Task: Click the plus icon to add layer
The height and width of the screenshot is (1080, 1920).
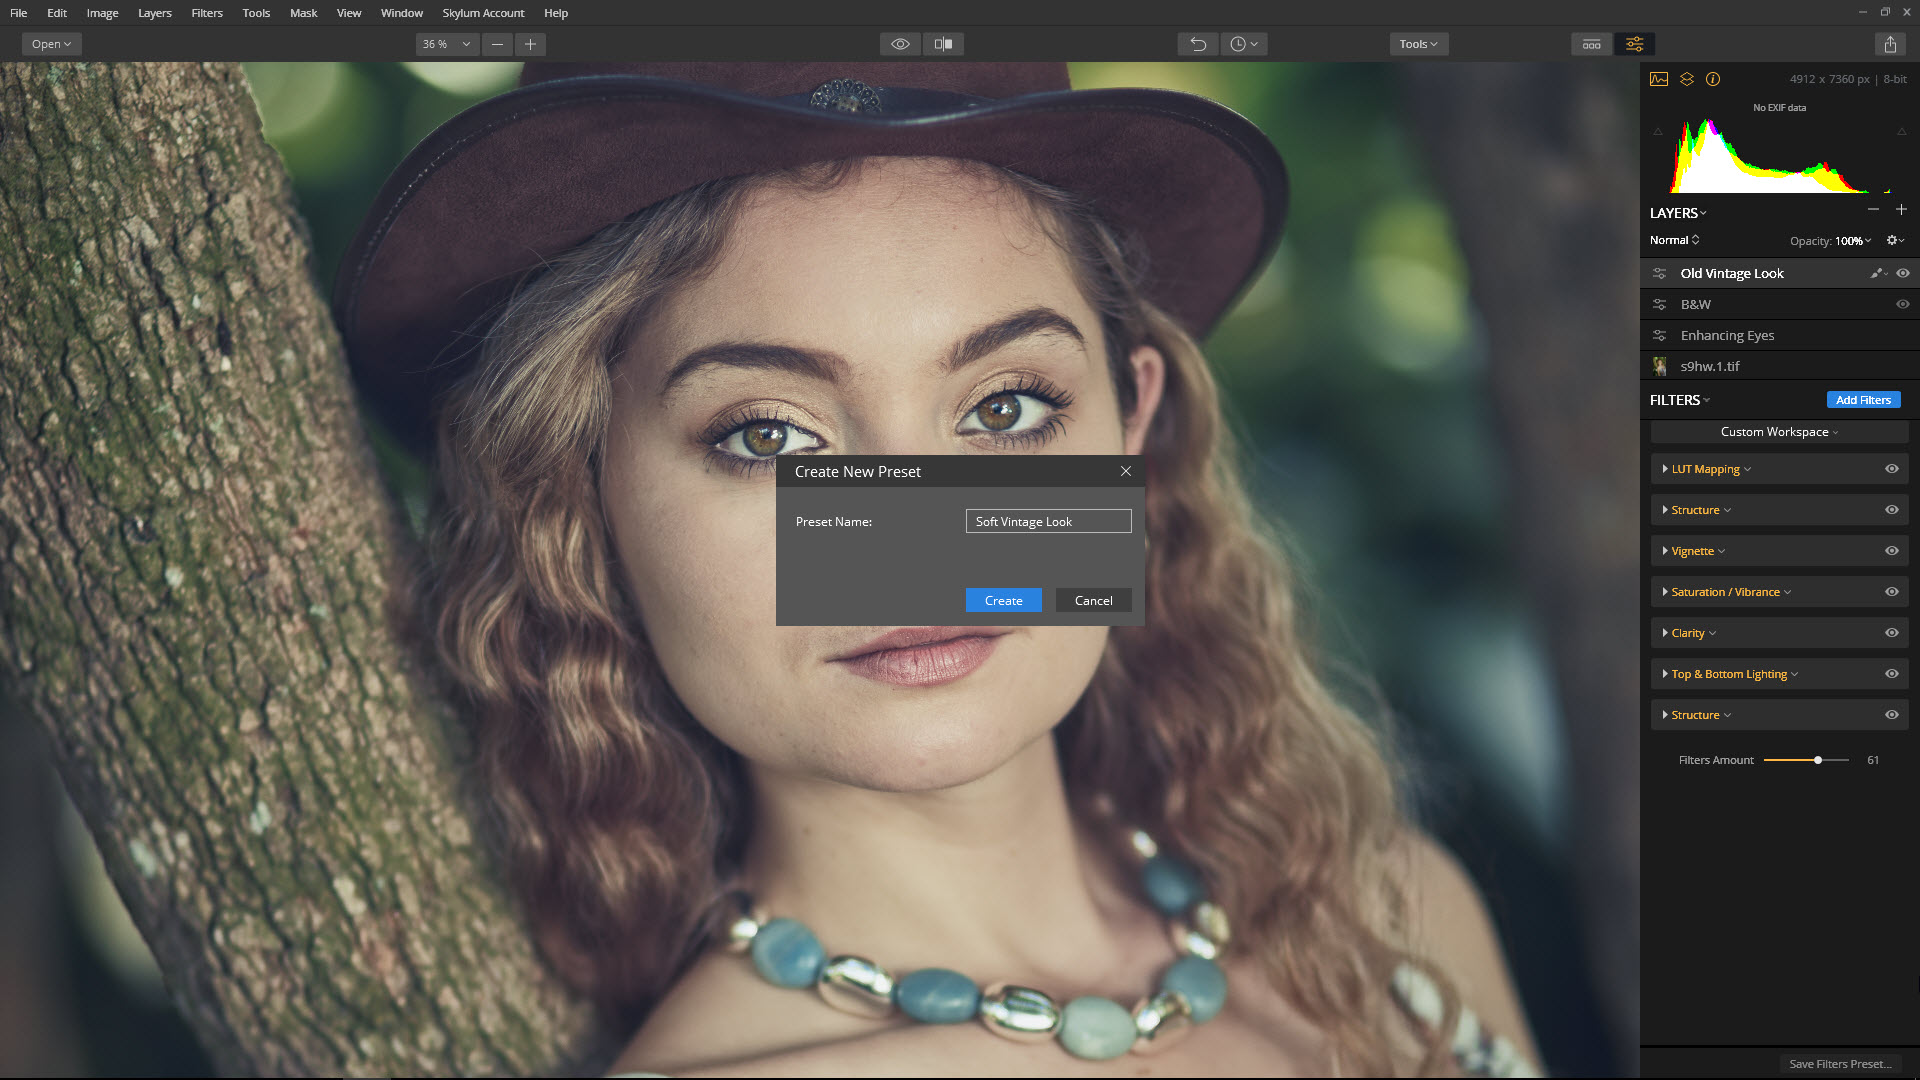Action: [x=1901, y=210]
